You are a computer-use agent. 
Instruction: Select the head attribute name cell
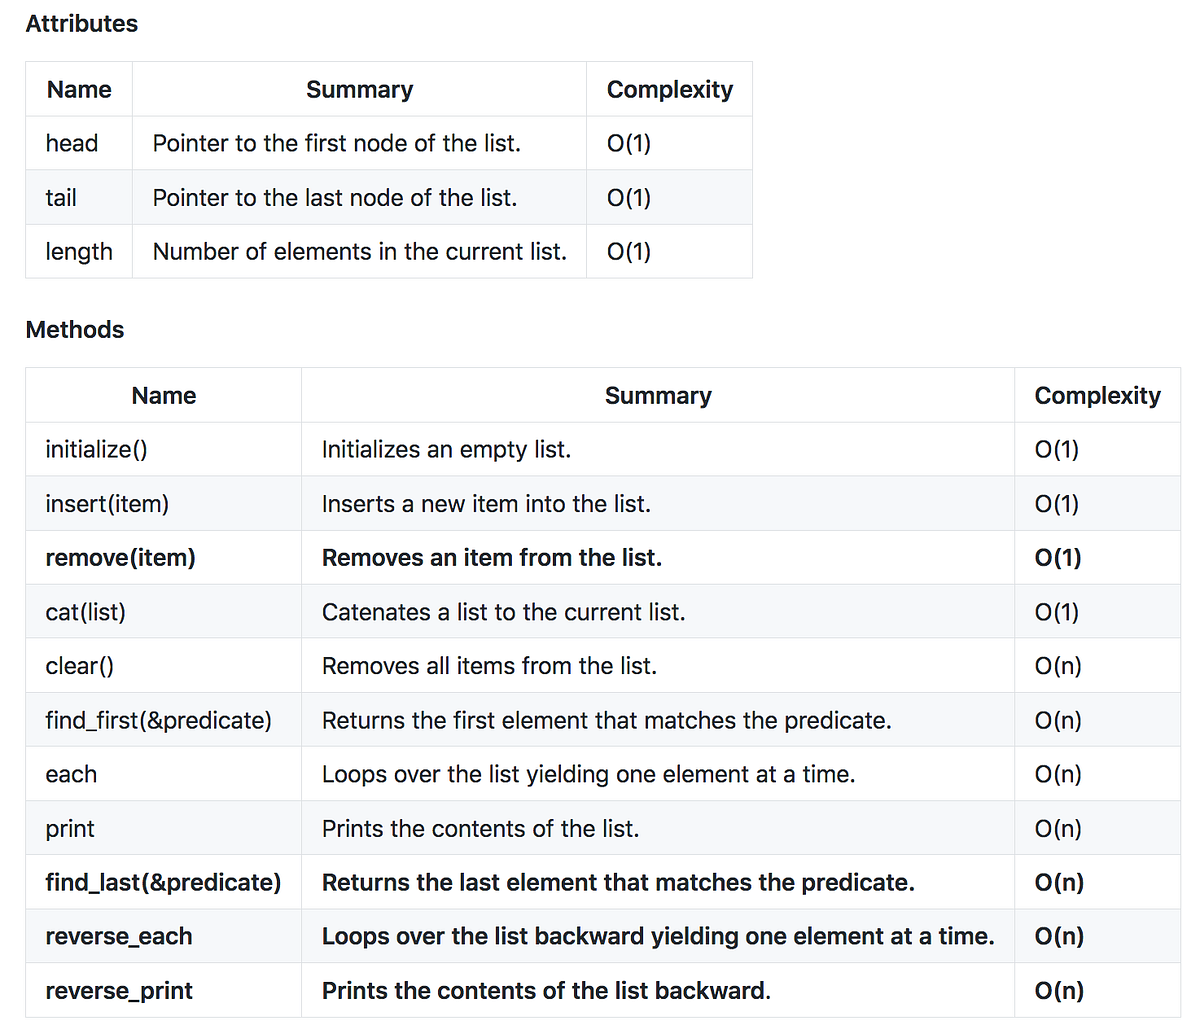72,144
